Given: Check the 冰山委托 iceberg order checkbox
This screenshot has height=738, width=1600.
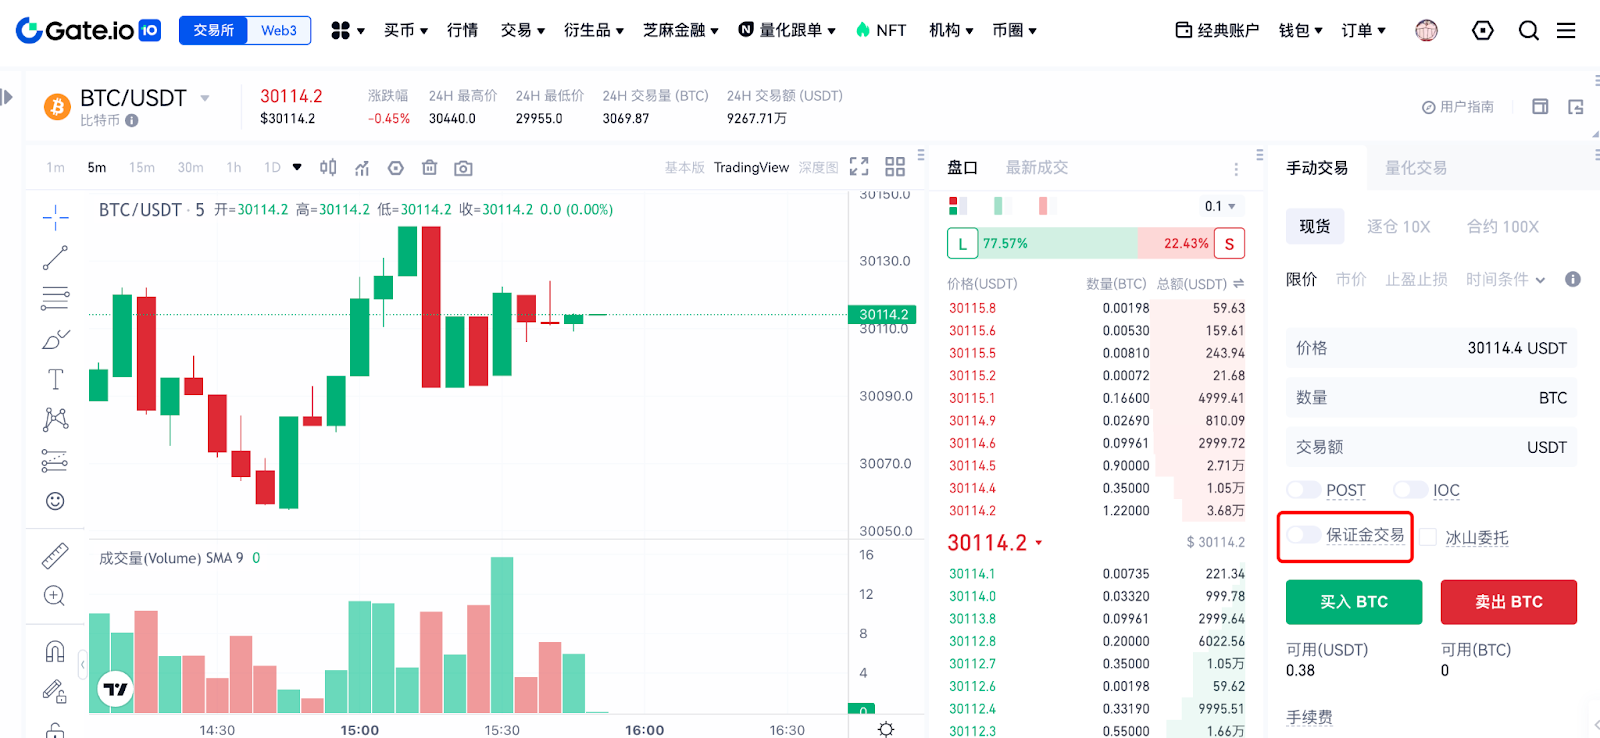Looking at the screenshot, I should 1428,538.
